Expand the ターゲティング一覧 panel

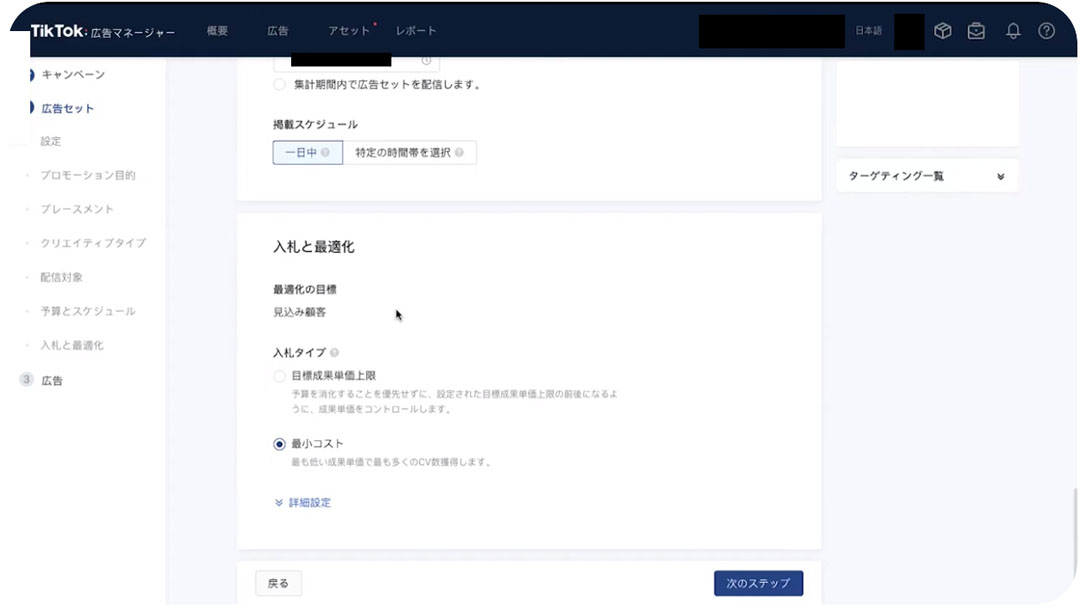(x=1000, y=175)
